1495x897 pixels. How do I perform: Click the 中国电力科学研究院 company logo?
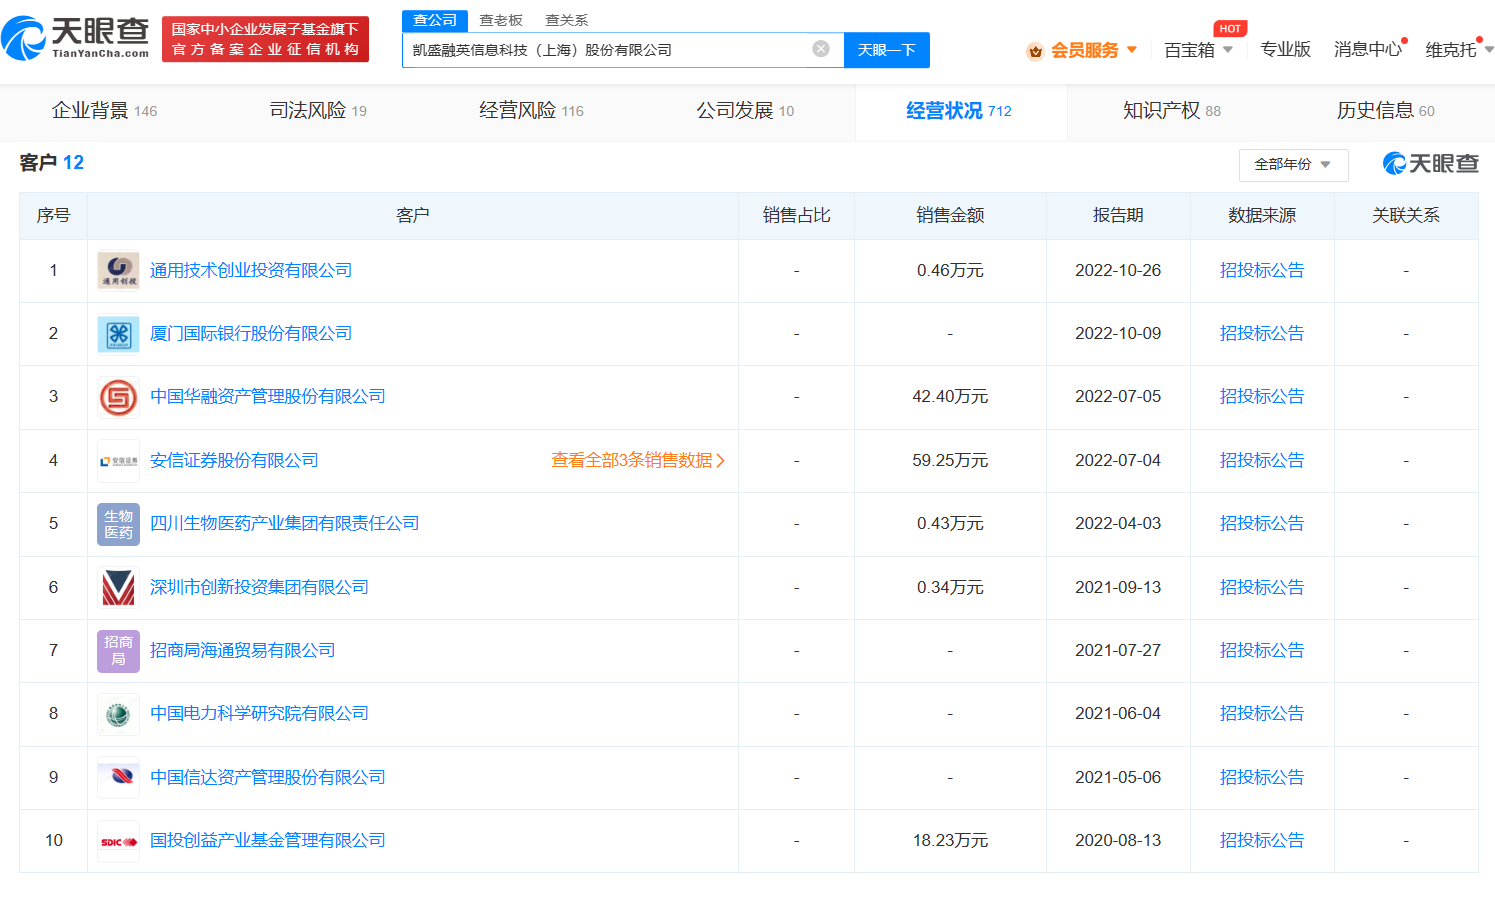pos(118,714)
